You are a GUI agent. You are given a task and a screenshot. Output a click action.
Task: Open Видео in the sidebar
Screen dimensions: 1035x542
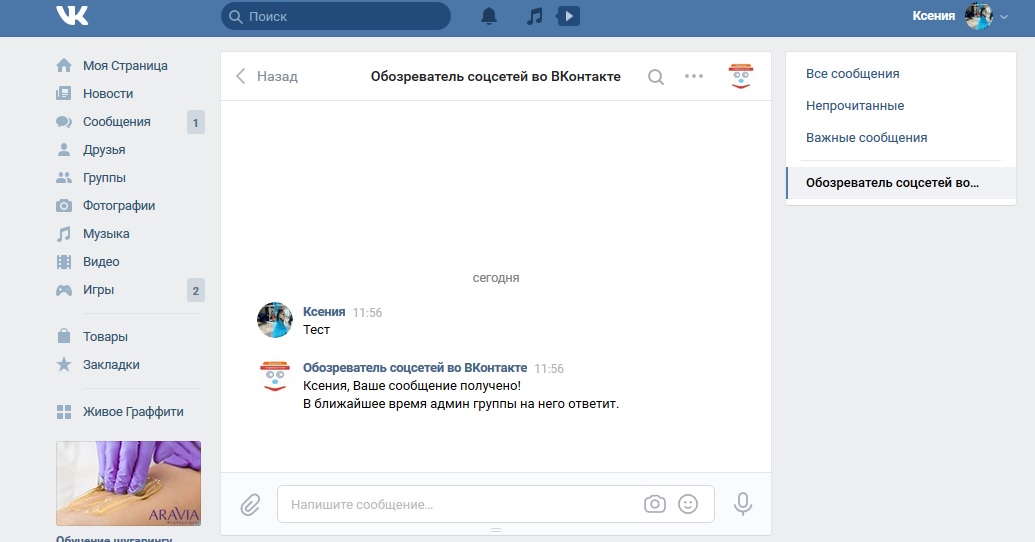point(101,261)
